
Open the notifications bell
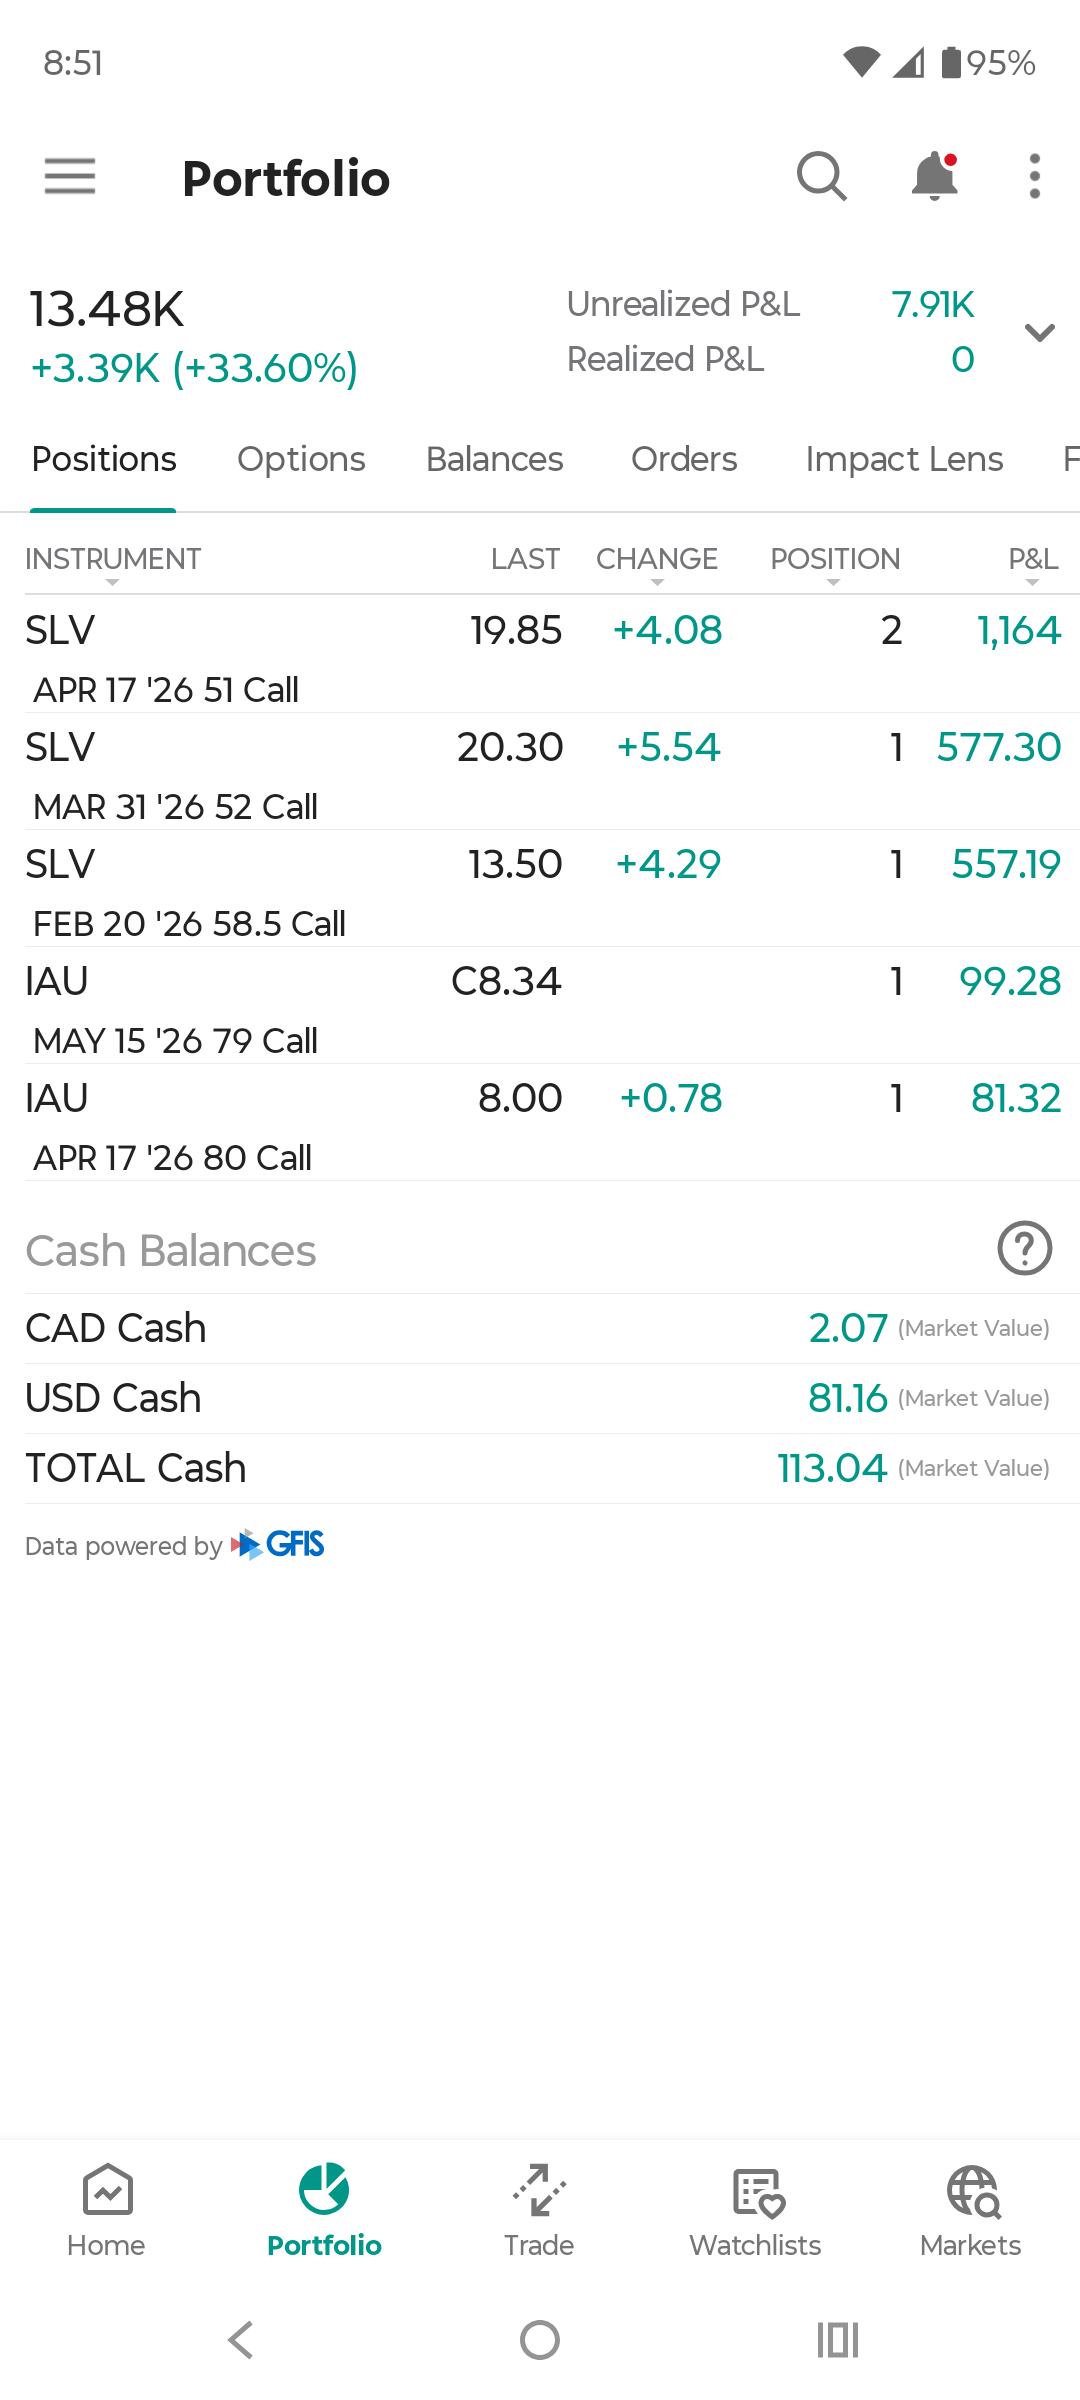(x=934, y=177)
